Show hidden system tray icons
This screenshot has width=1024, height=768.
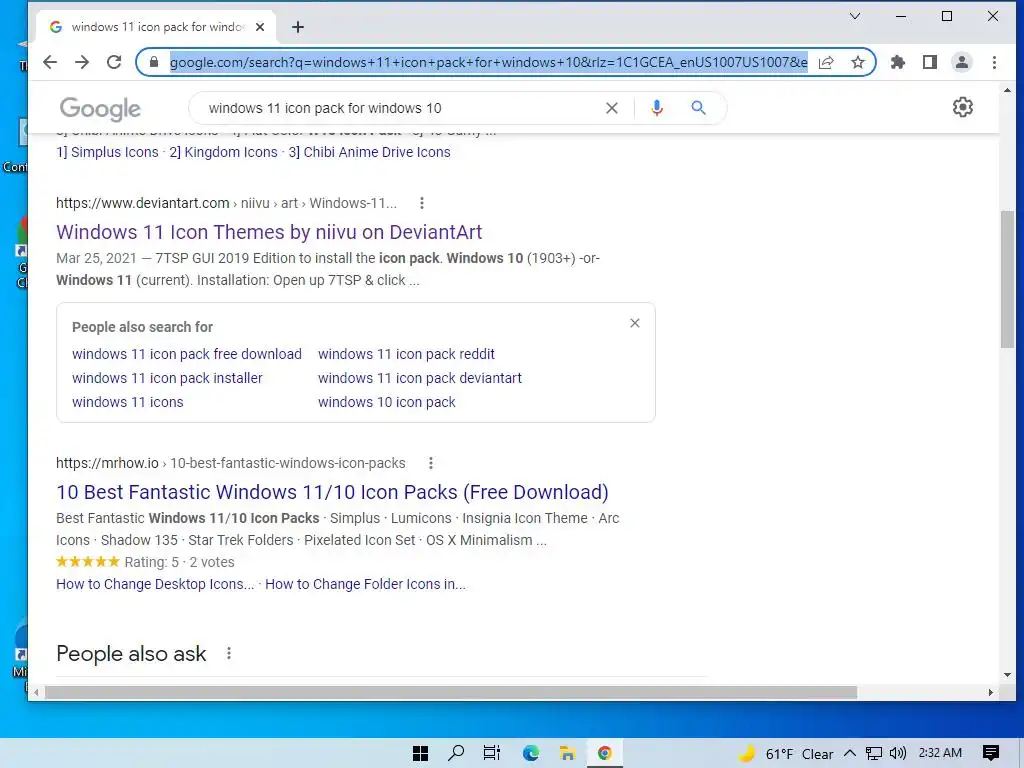coord(850,753)
